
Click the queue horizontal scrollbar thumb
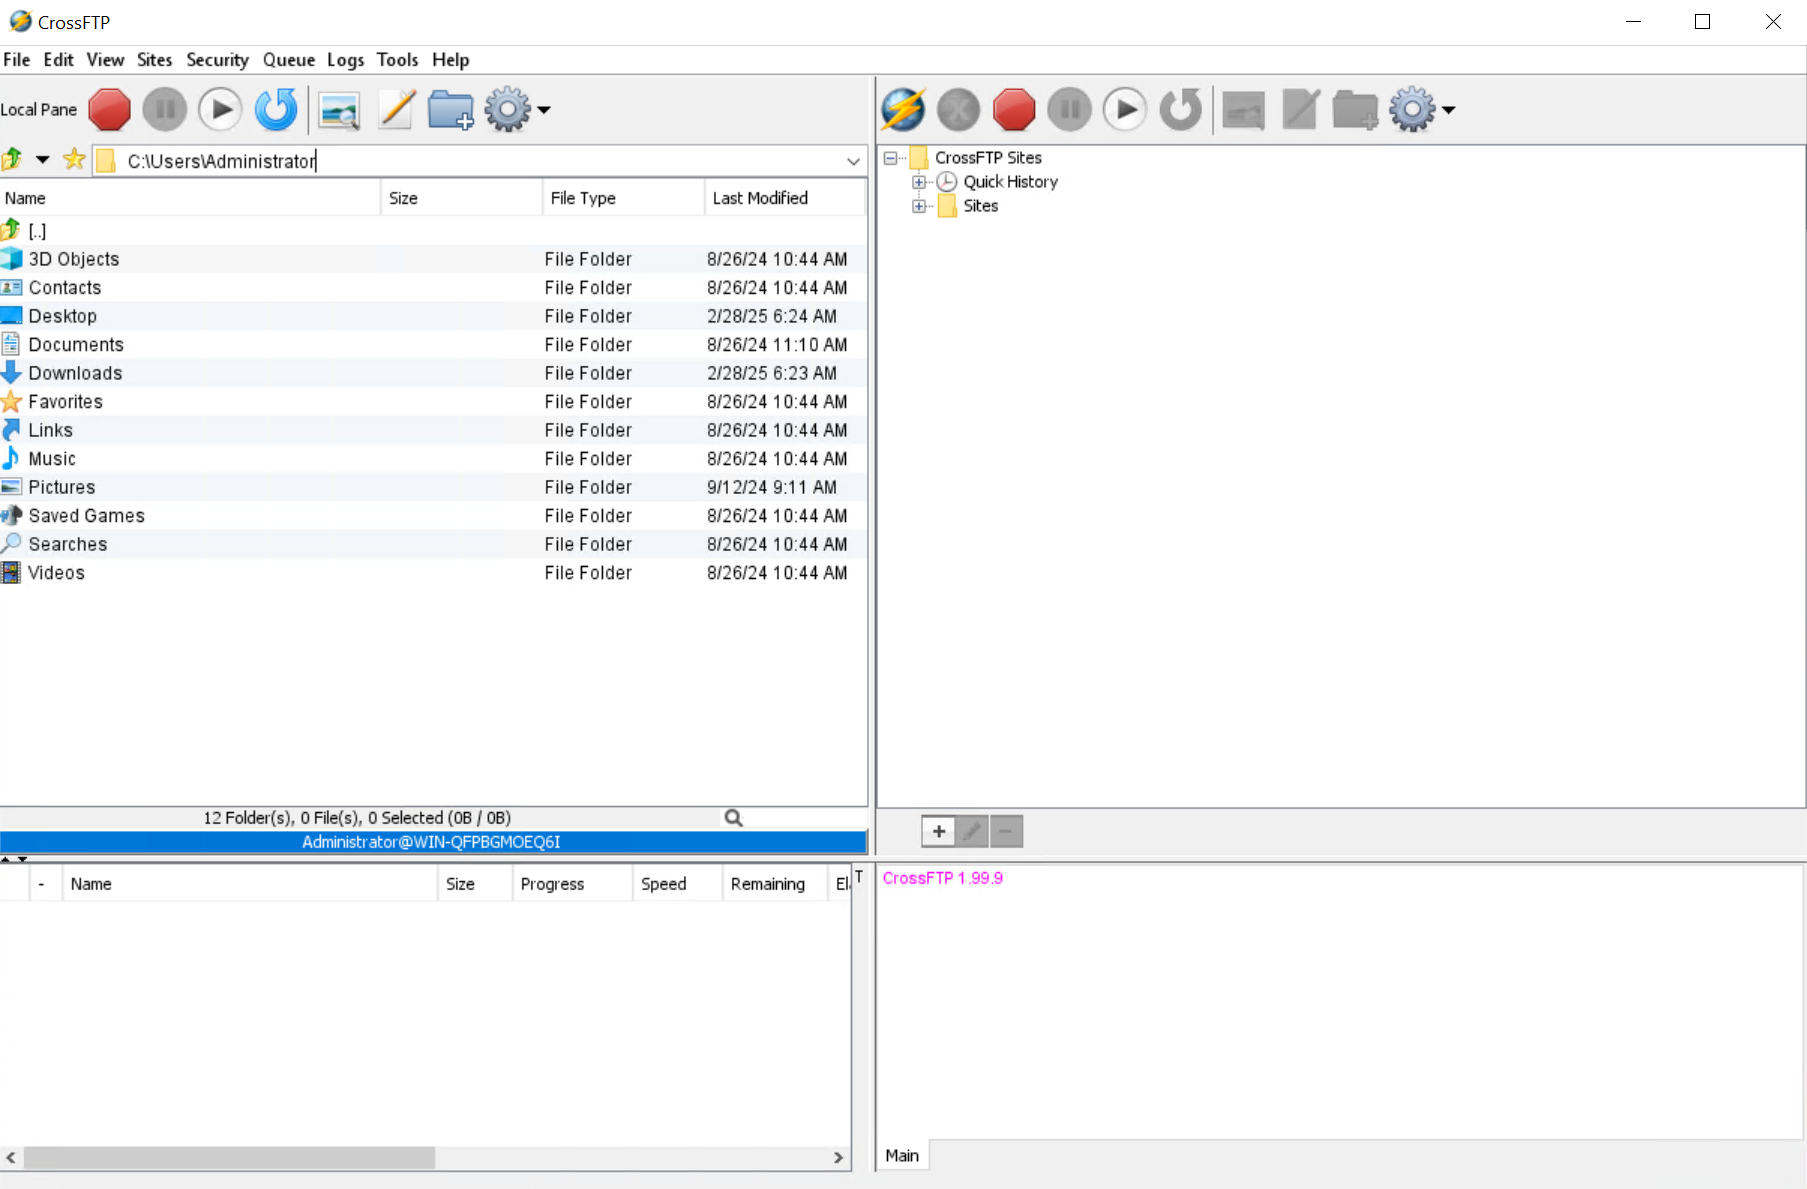[x=230, y=1157]
